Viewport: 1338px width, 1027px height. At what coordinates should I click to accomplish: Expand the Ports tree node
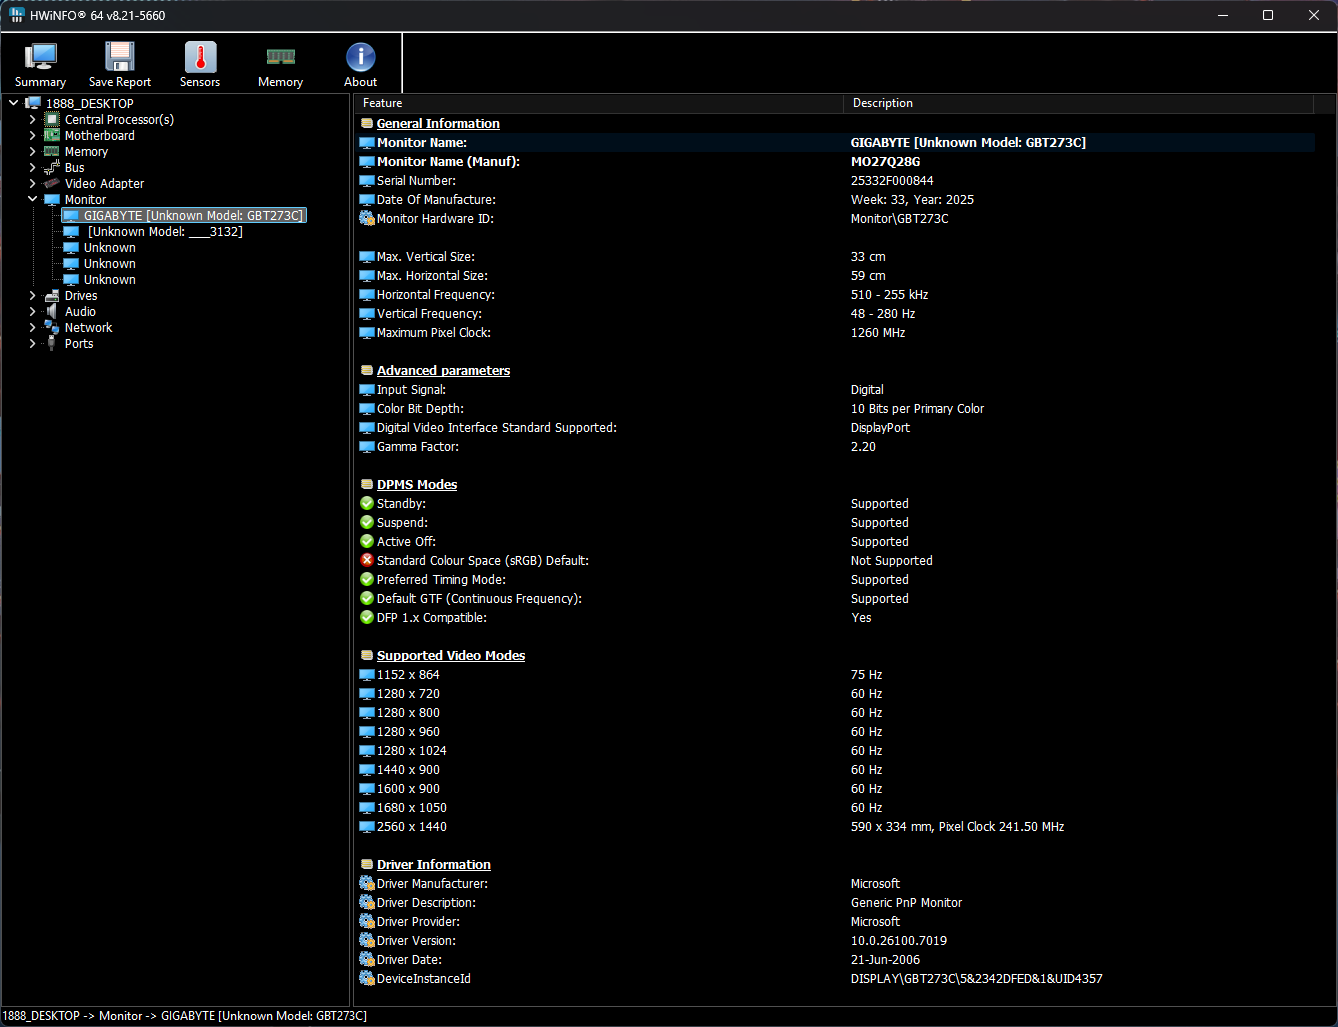click(x=32, y=343)
